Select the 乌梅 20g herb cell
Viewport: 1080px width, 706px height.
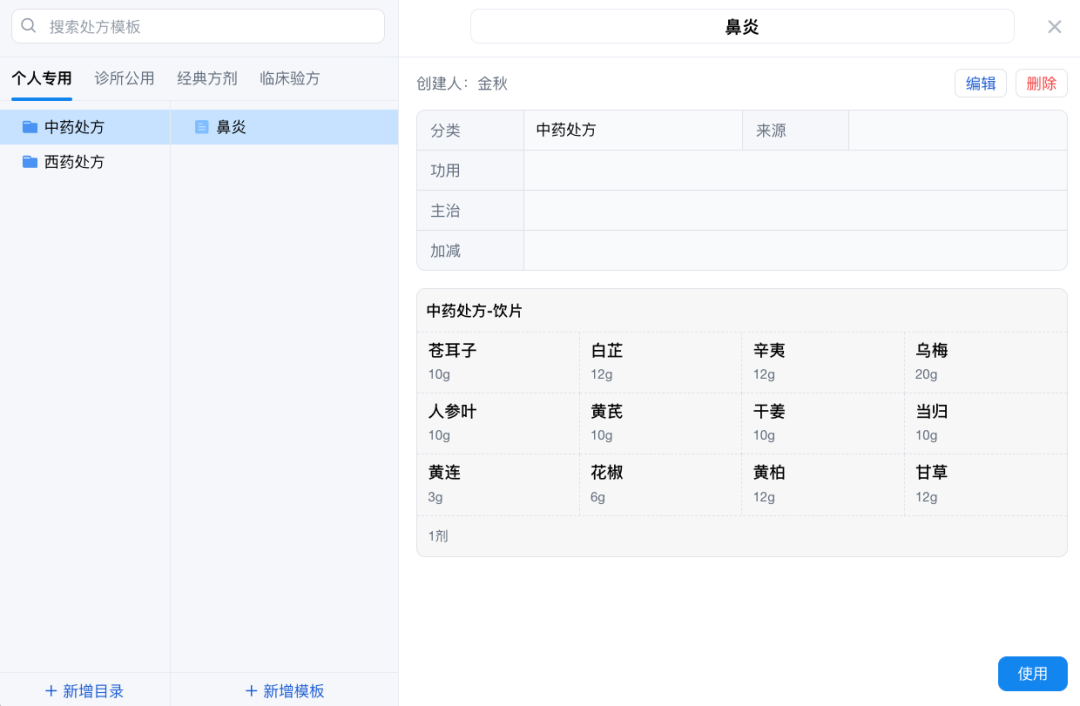pos(985,362)
